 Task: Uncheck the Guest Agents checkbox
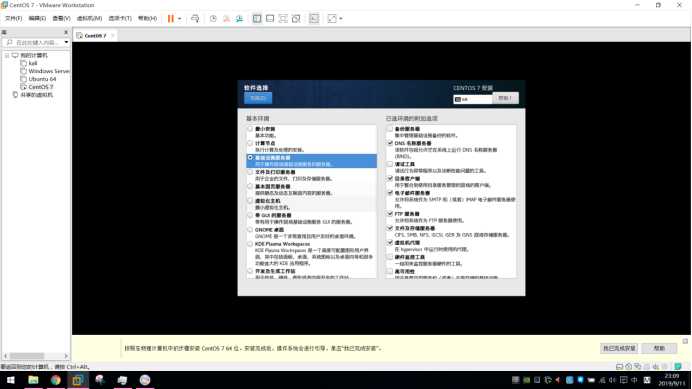(x=390, y=243)
